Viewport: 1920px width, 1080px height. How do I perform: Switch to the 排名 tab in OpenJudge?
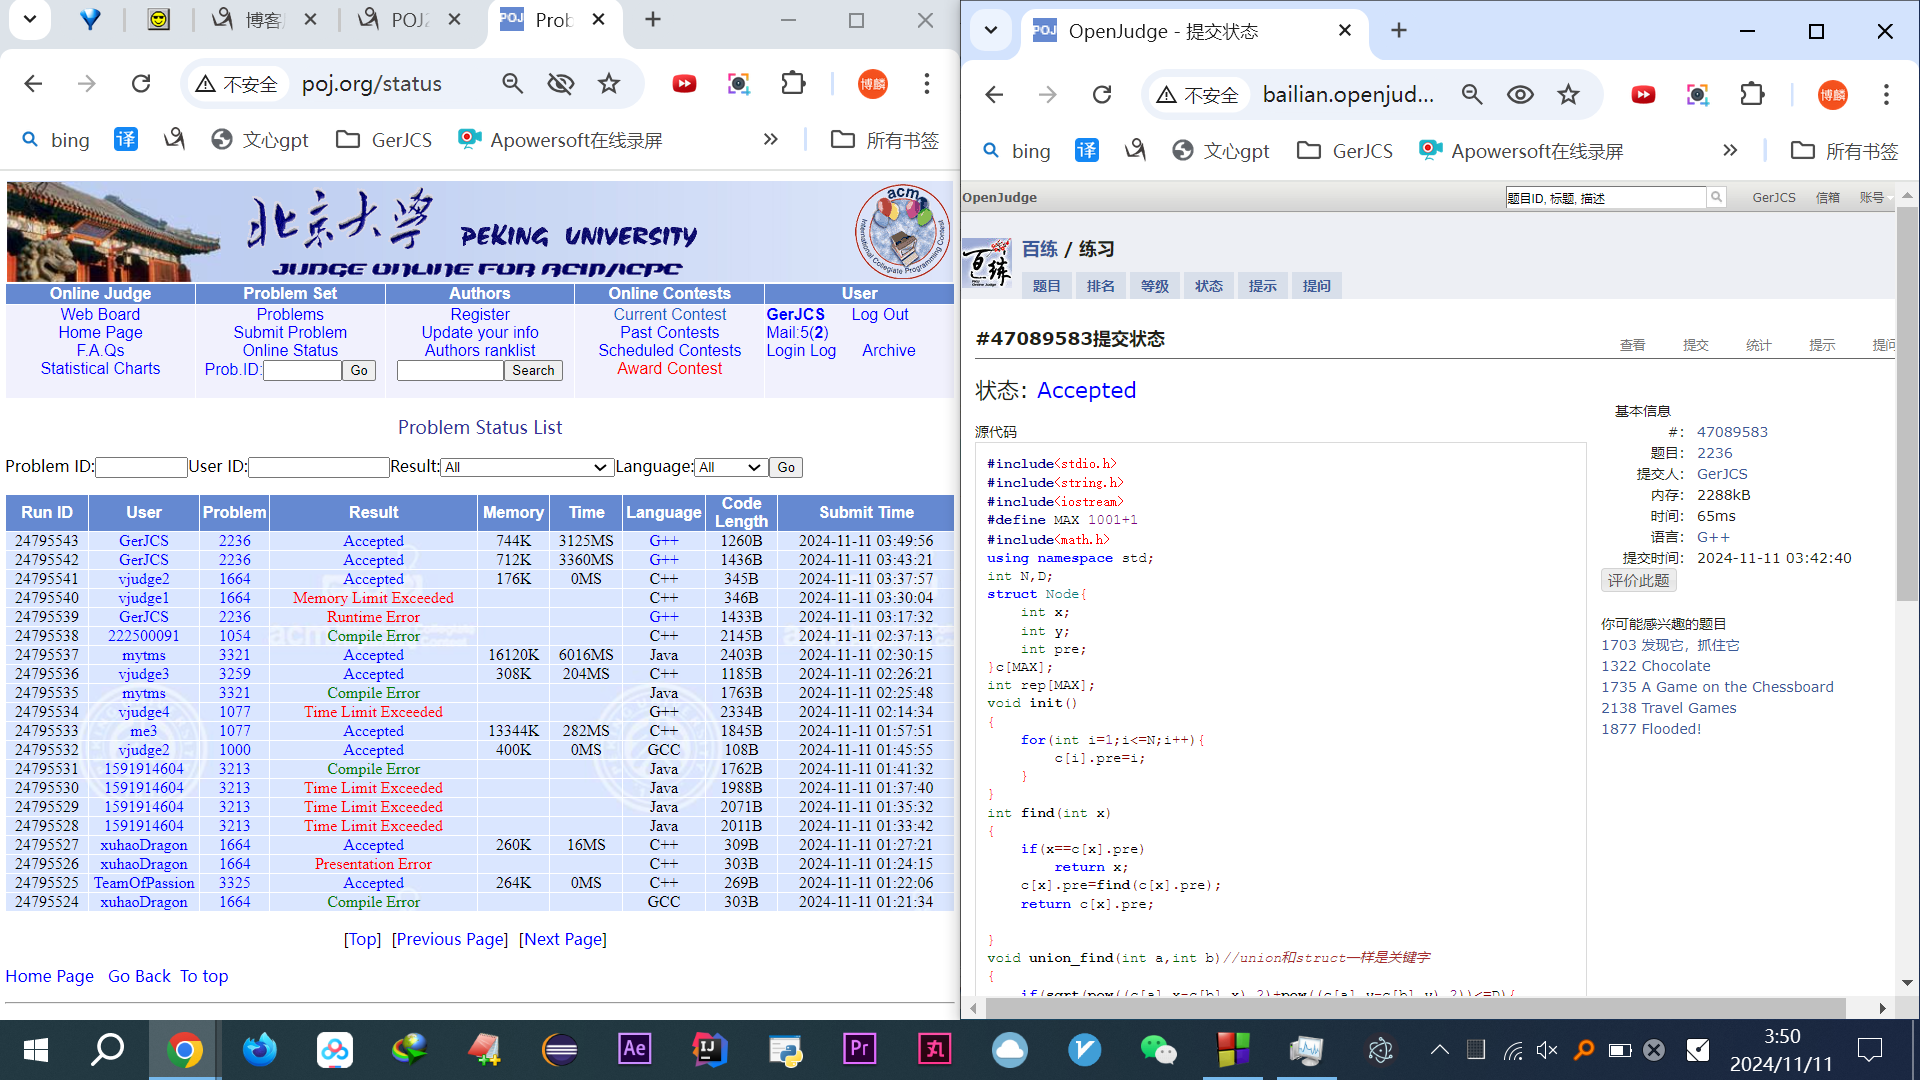1100,286
